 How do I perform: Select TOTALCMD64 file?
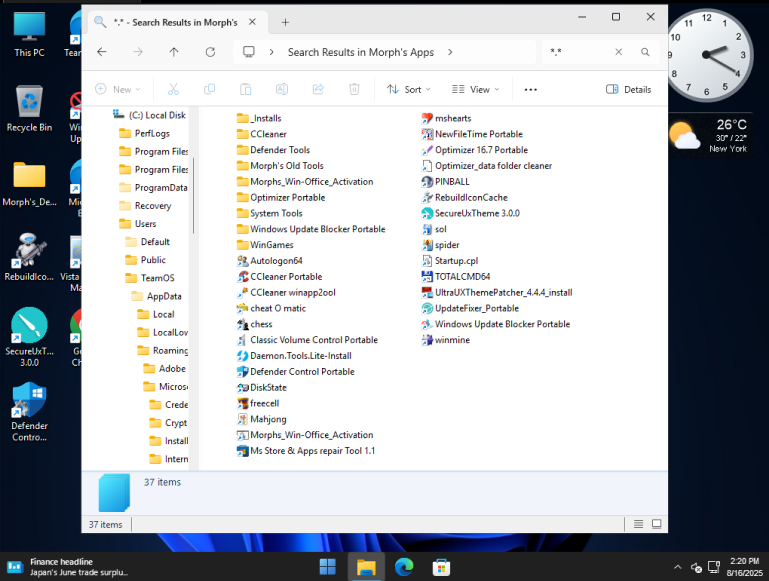(x=456, y=277)
